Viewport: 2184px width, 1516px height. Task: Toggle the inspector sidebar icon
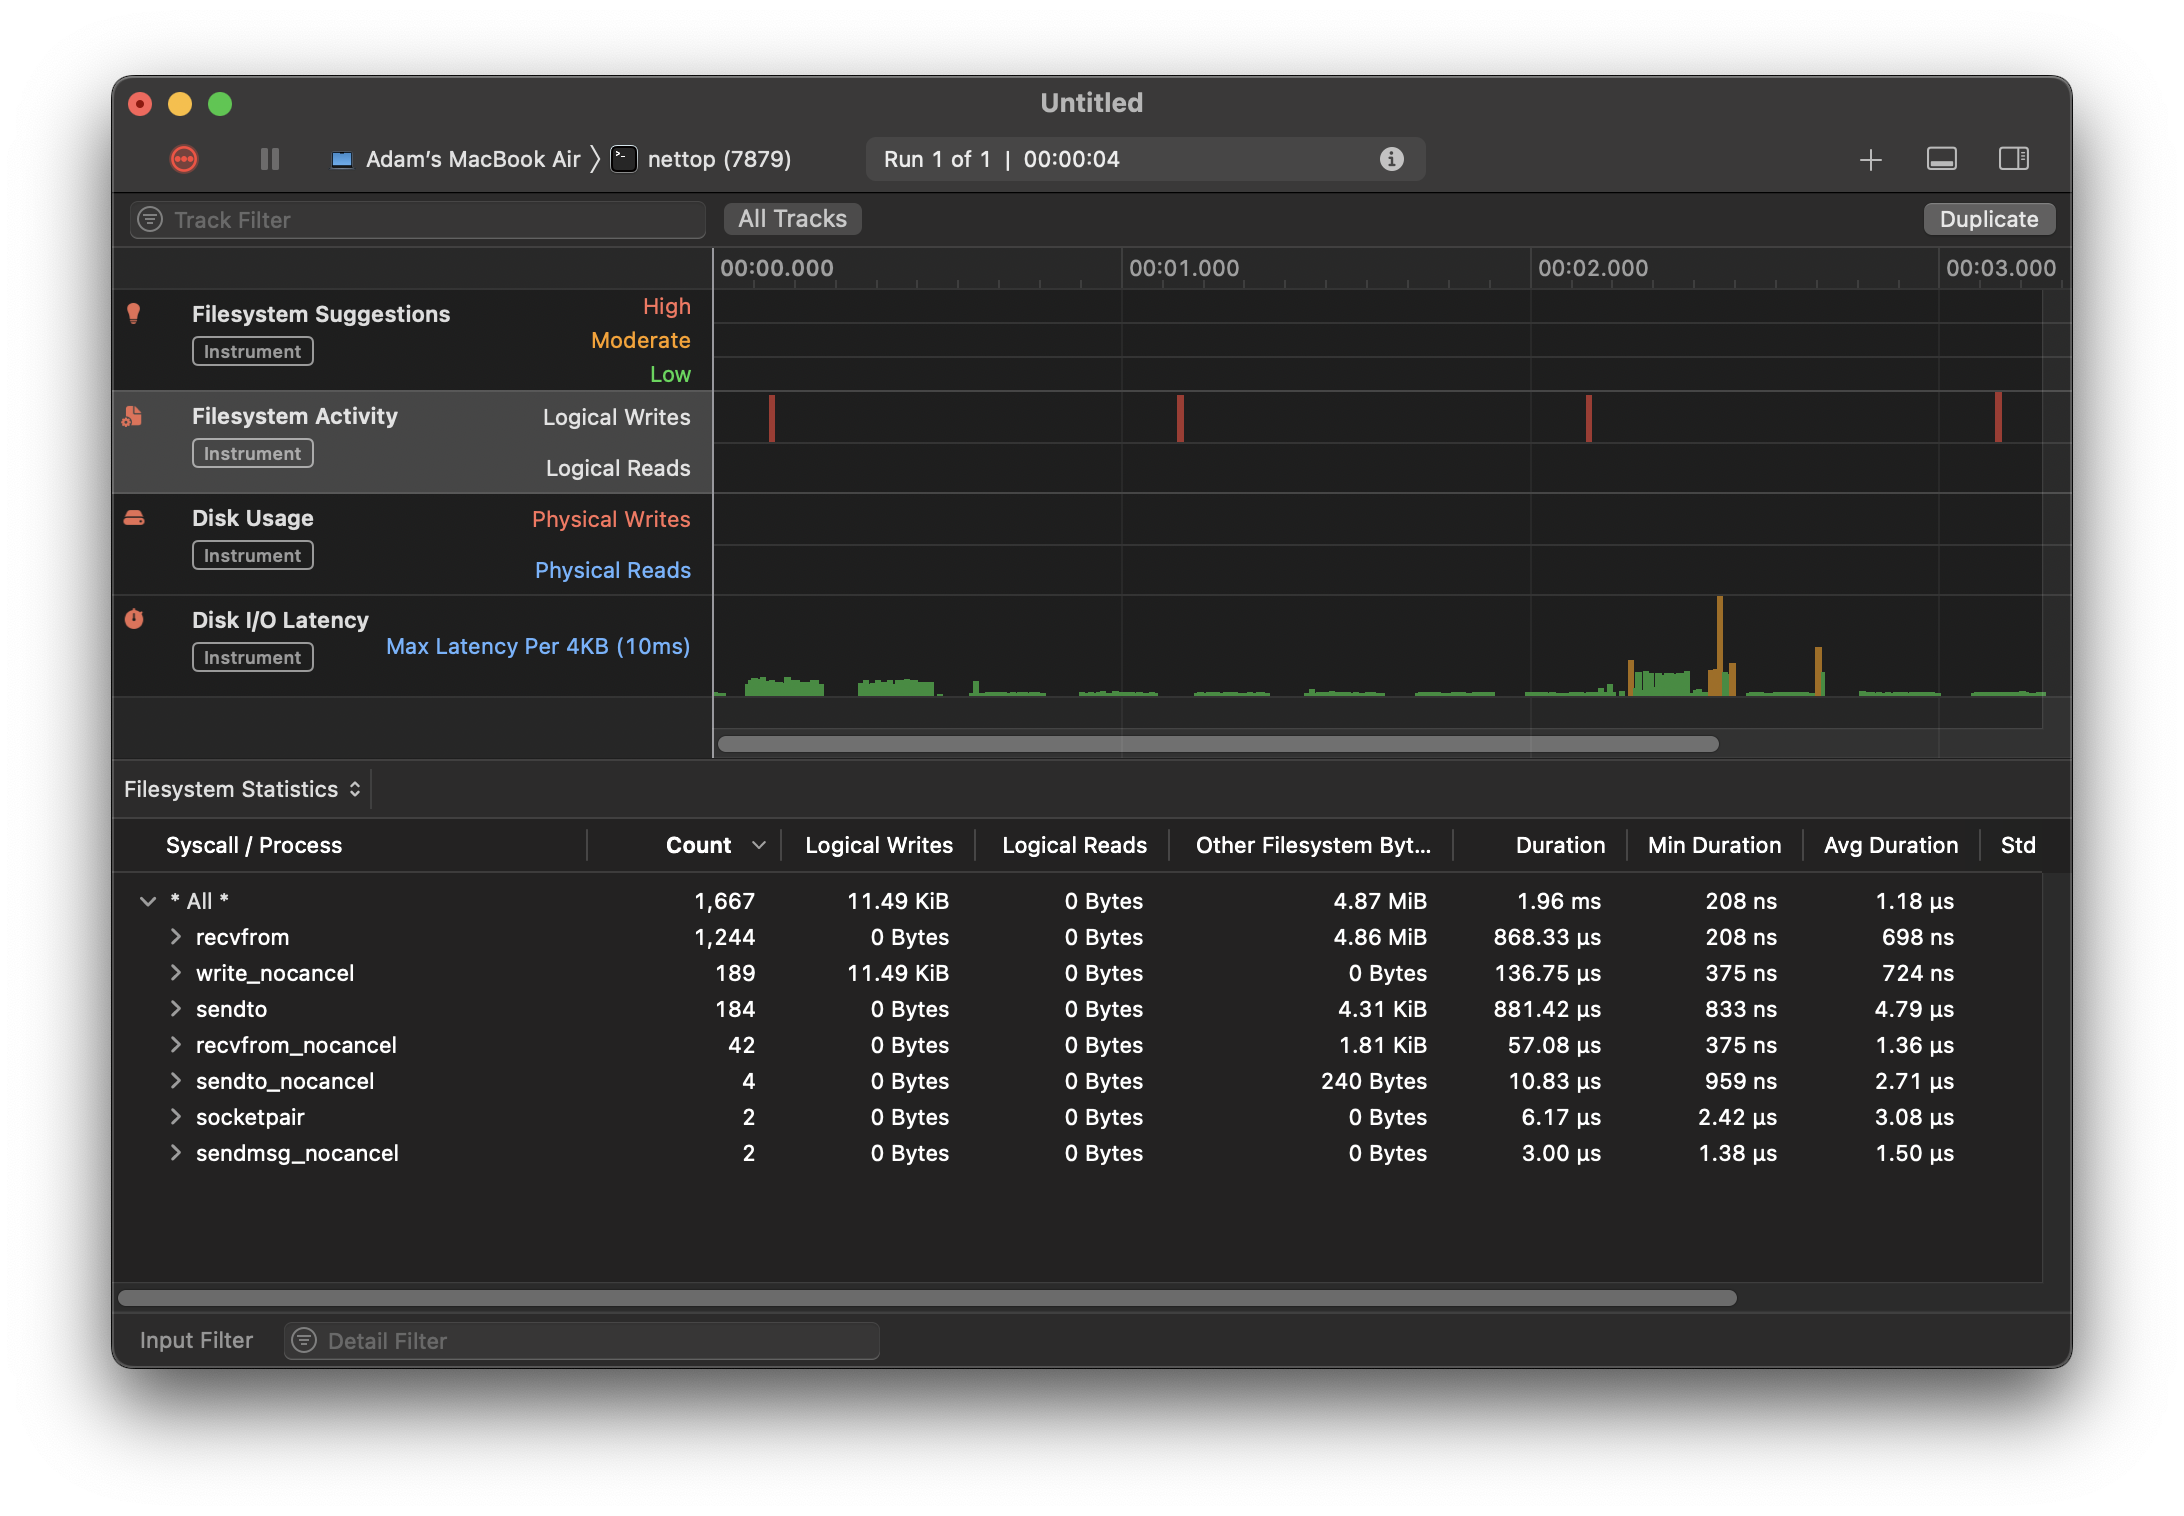(x=2013, y=159)
